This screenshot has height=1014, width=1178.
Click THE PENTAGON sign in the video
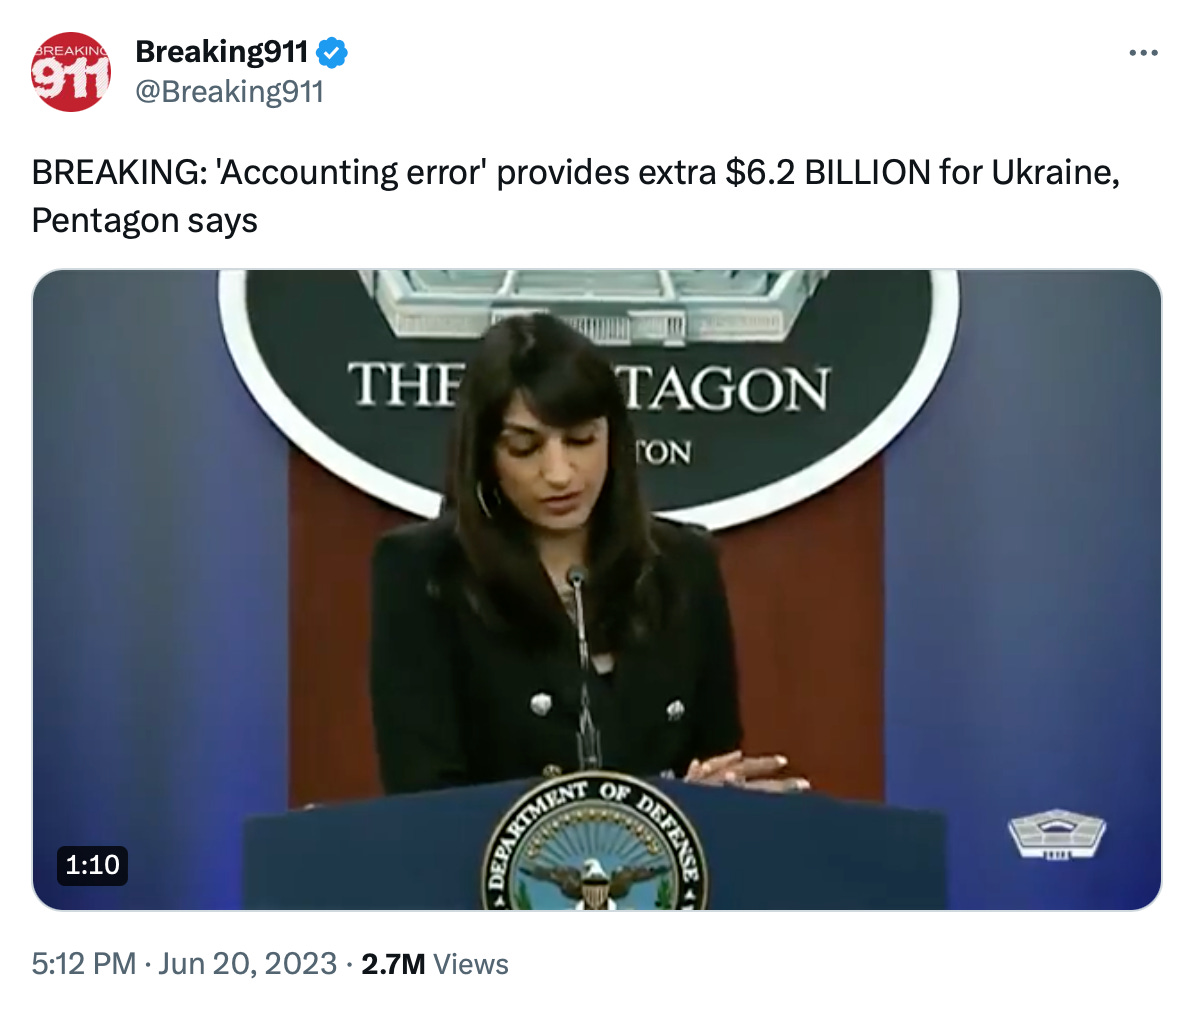click(588, 387)
